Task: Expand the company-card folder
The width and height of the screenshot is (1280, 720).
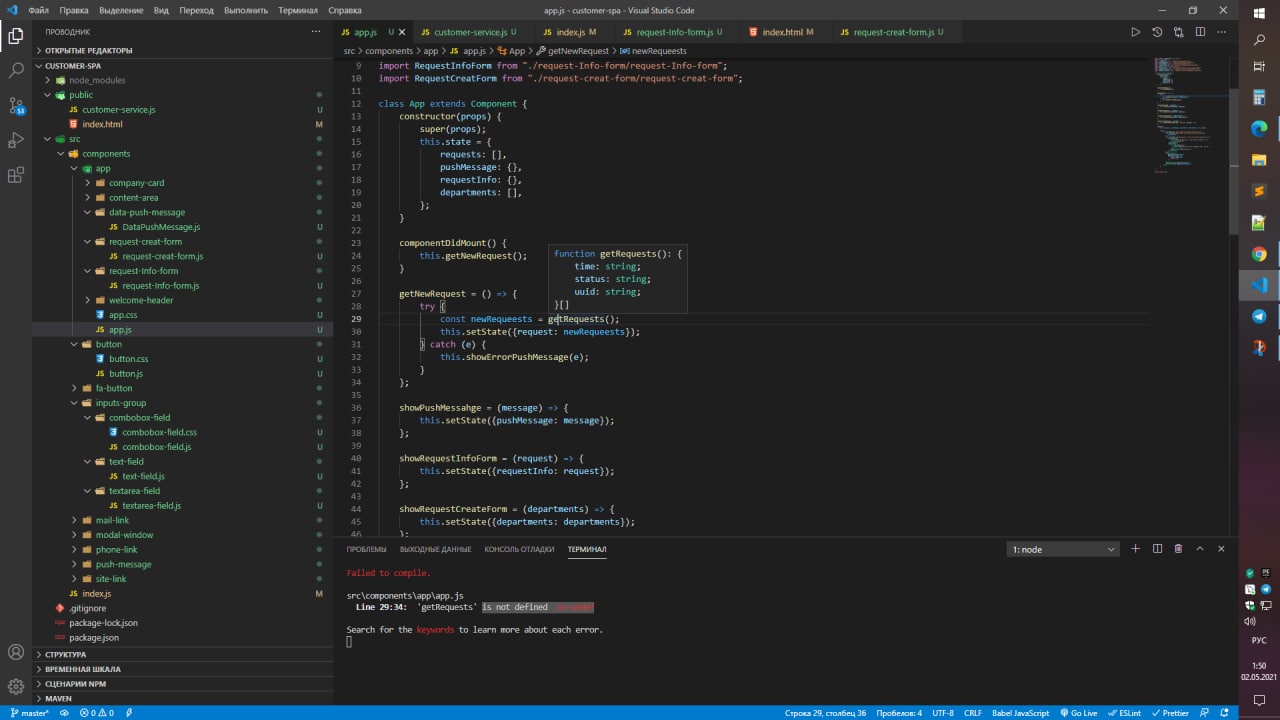Action: [136, 183]
